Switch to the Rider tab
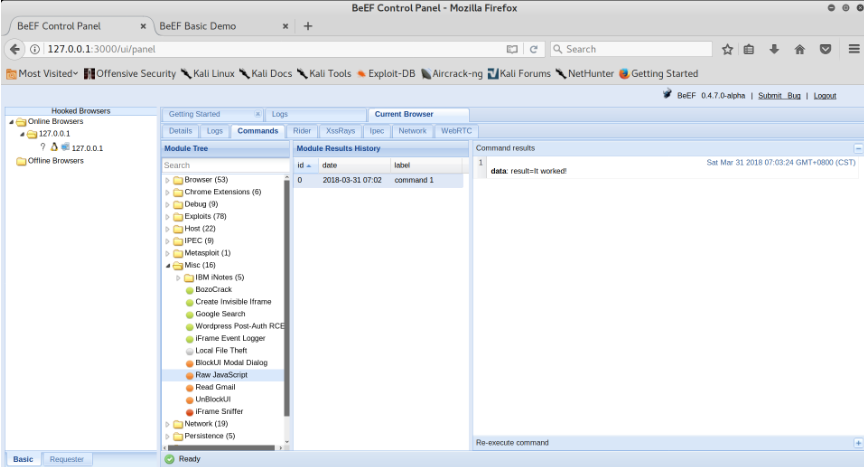This screenshot has height=467, width=864. 302,131
